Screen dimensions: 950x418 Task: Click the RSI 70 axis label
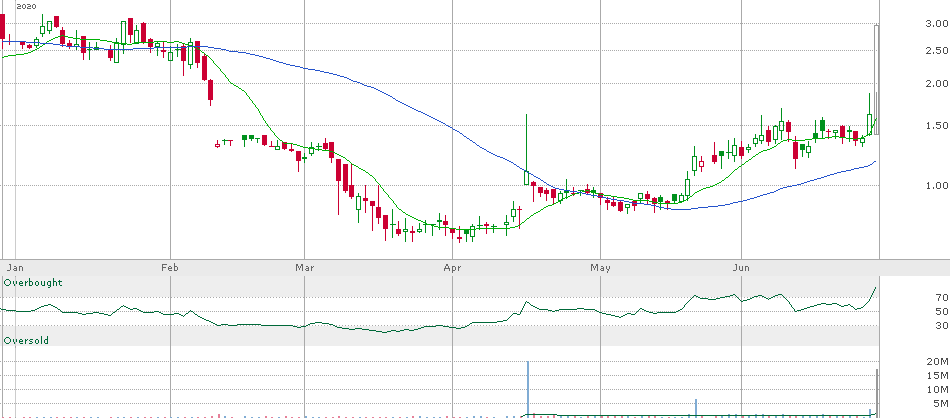pos(941,297)
